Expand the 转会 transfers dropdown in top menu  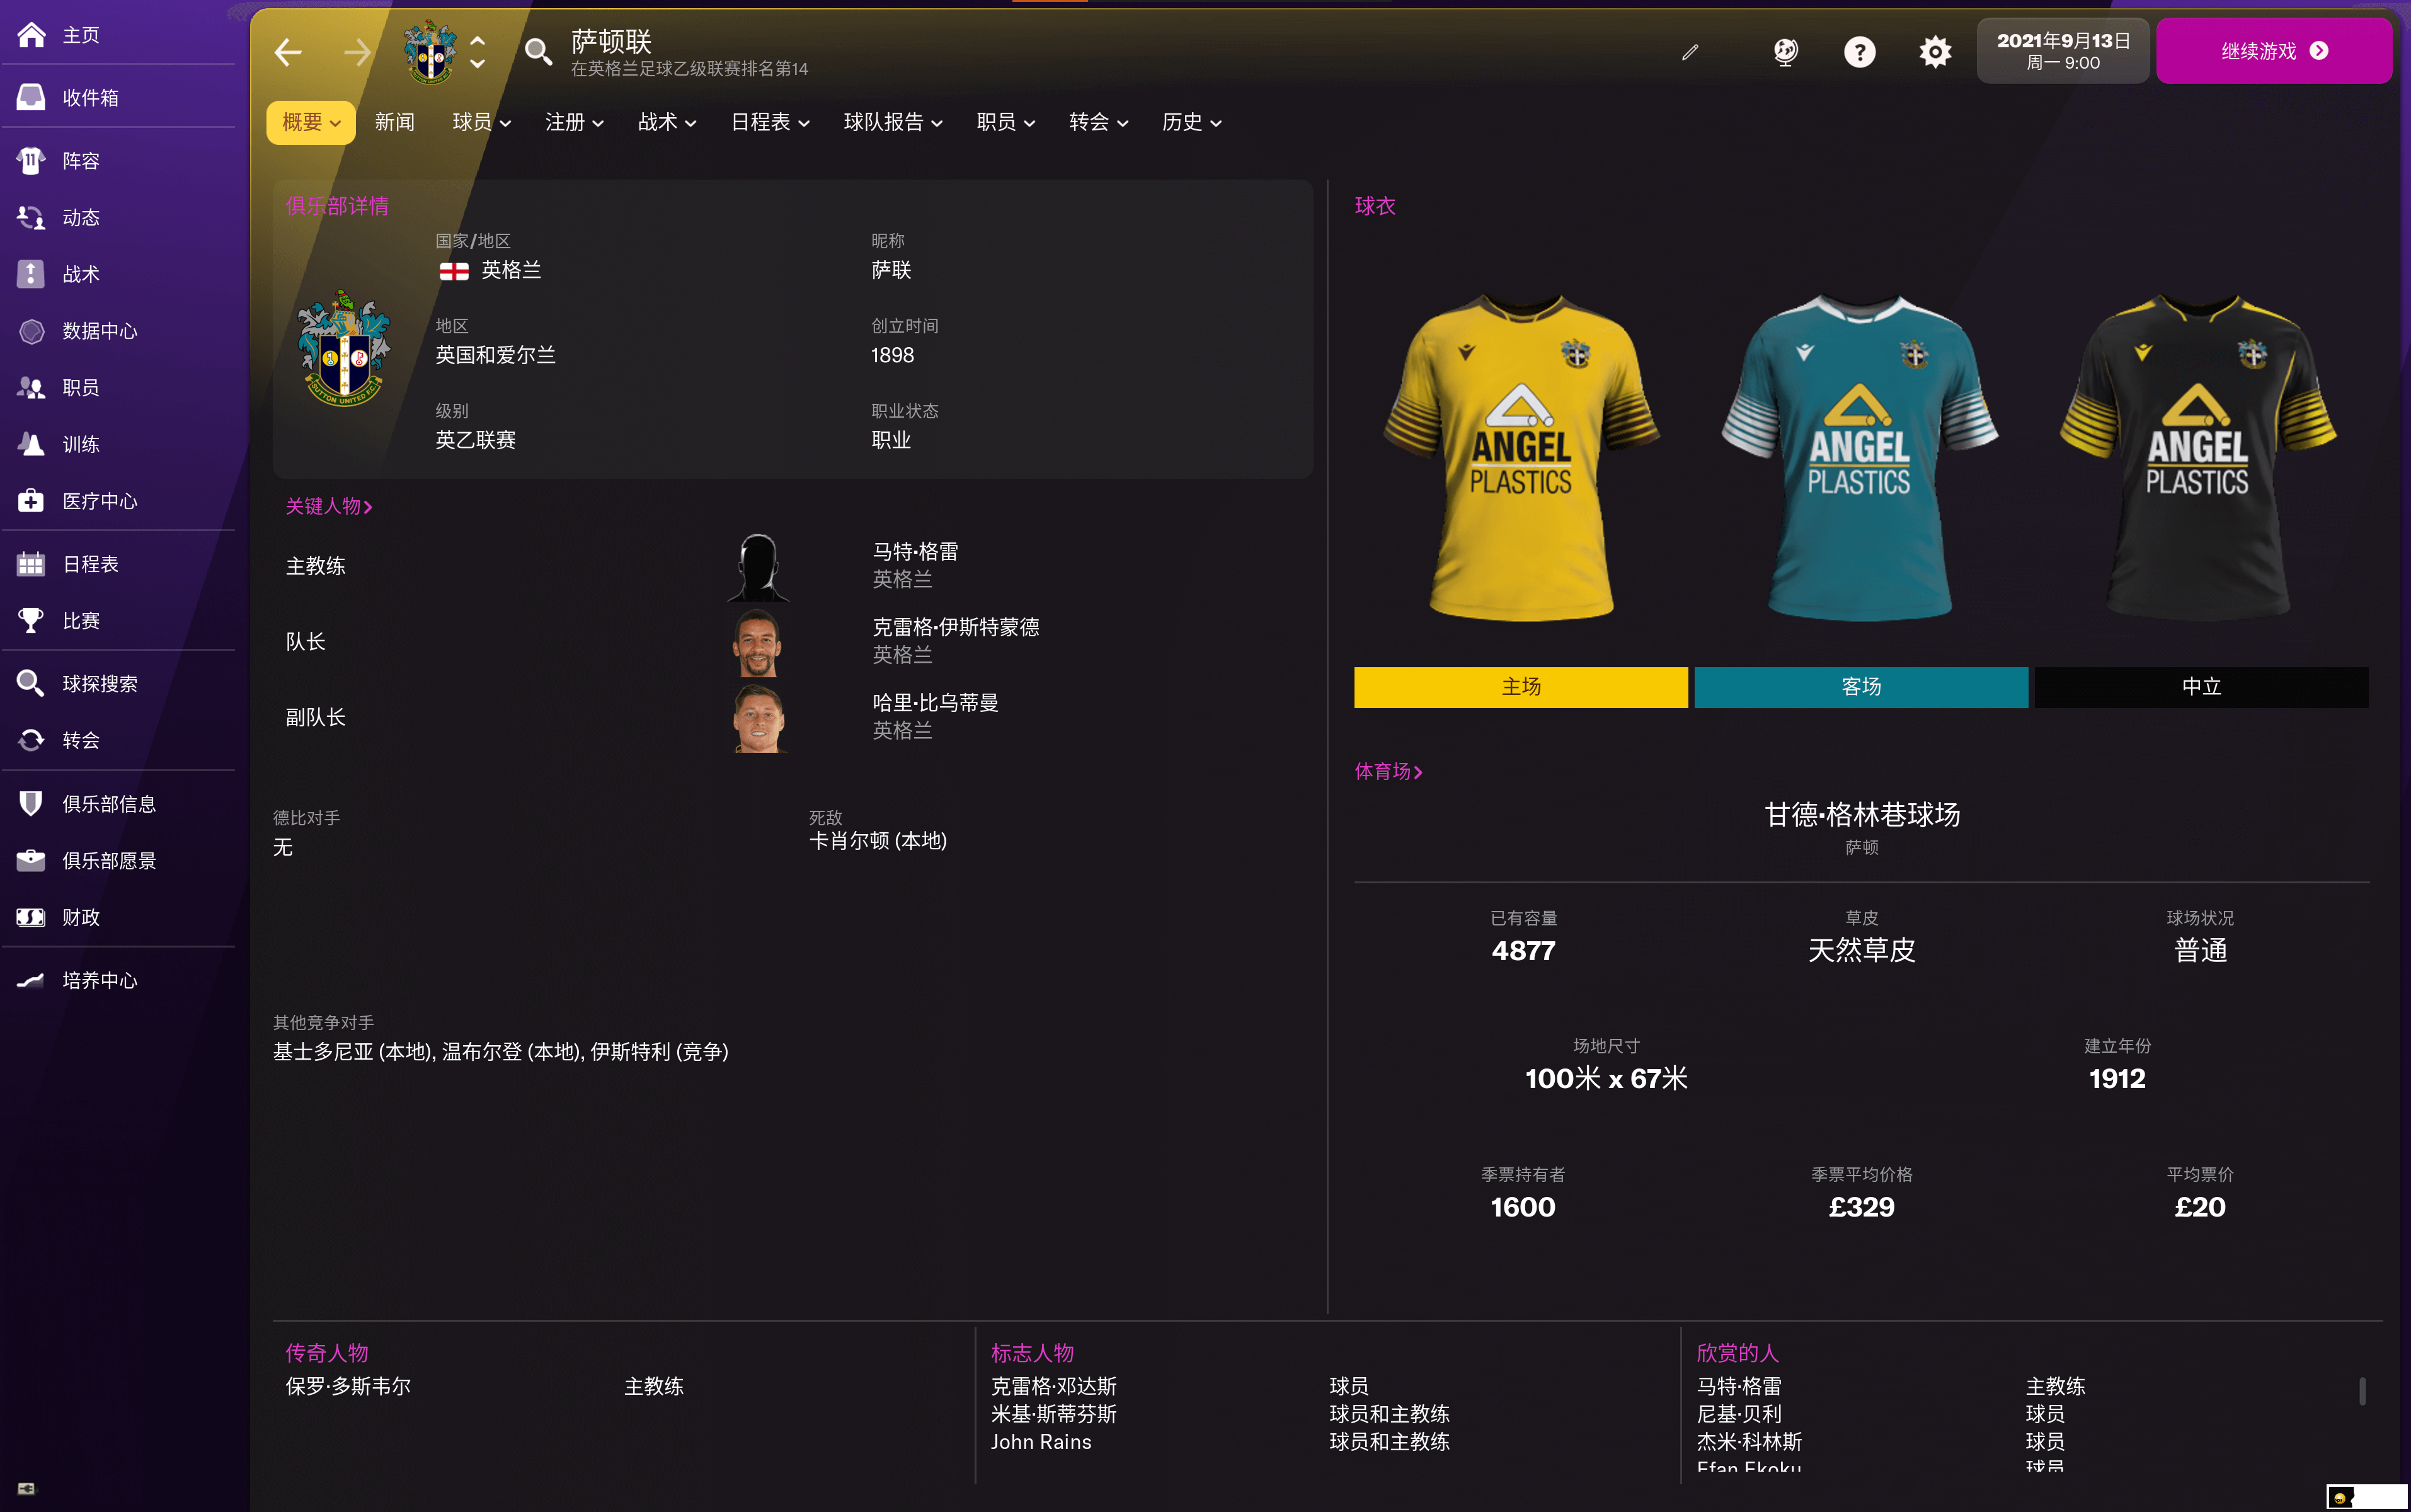tap(1098, 123)
